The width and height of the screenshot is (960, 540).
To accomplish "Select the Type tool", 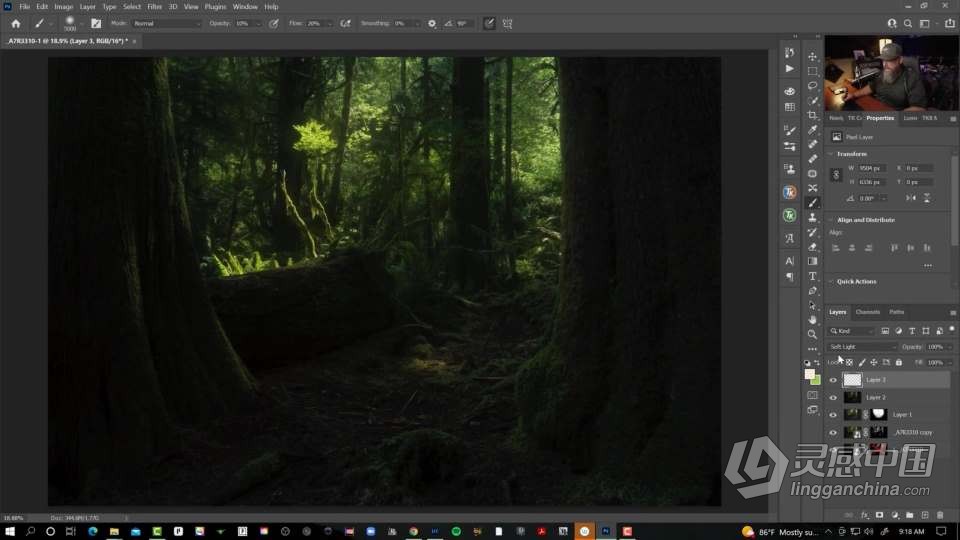I will pos(812,276).
